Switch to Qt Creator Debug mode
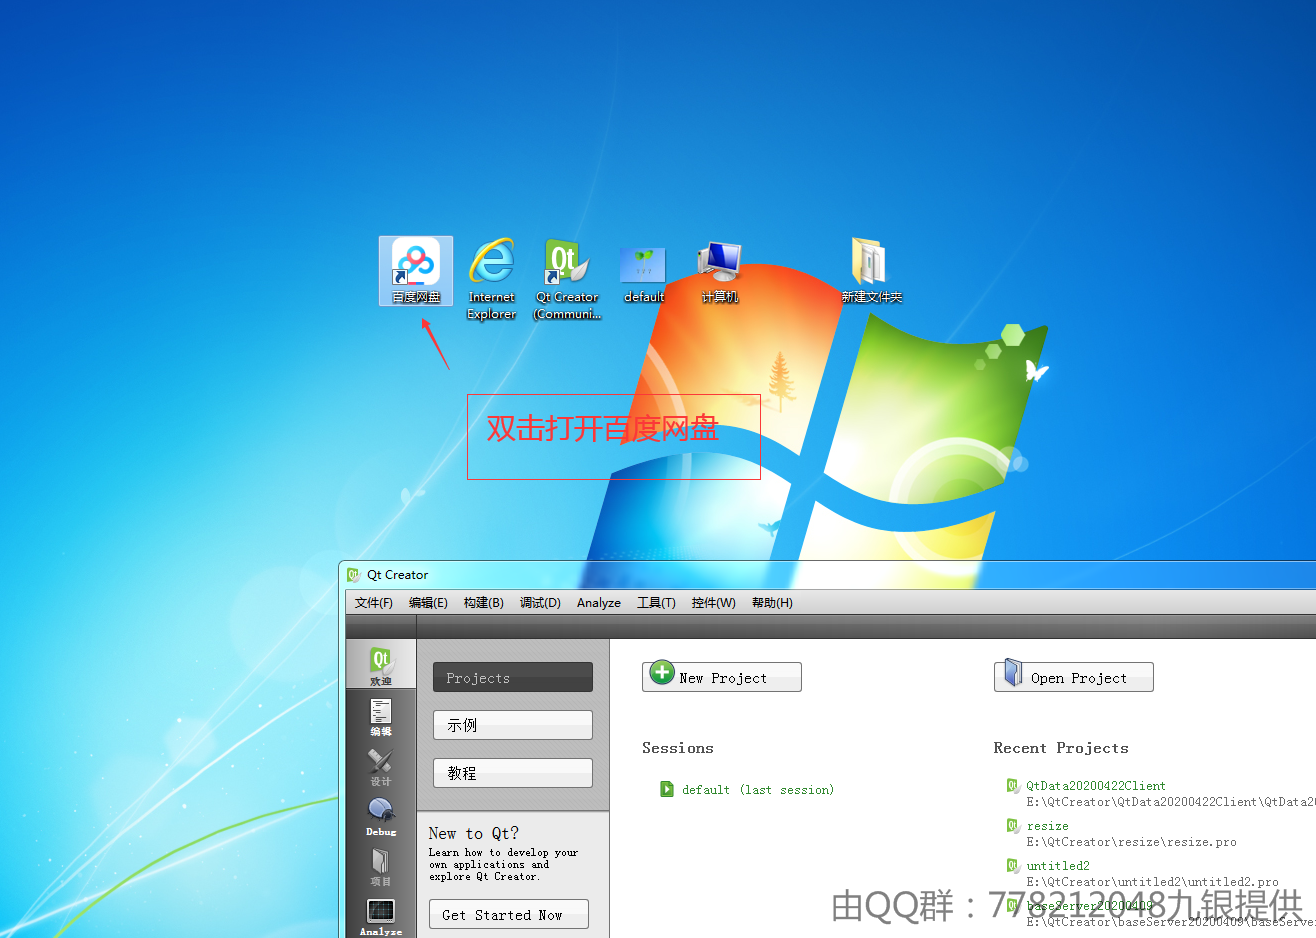The height and width of the screenshot is (938, 1316). coord(381,817)
